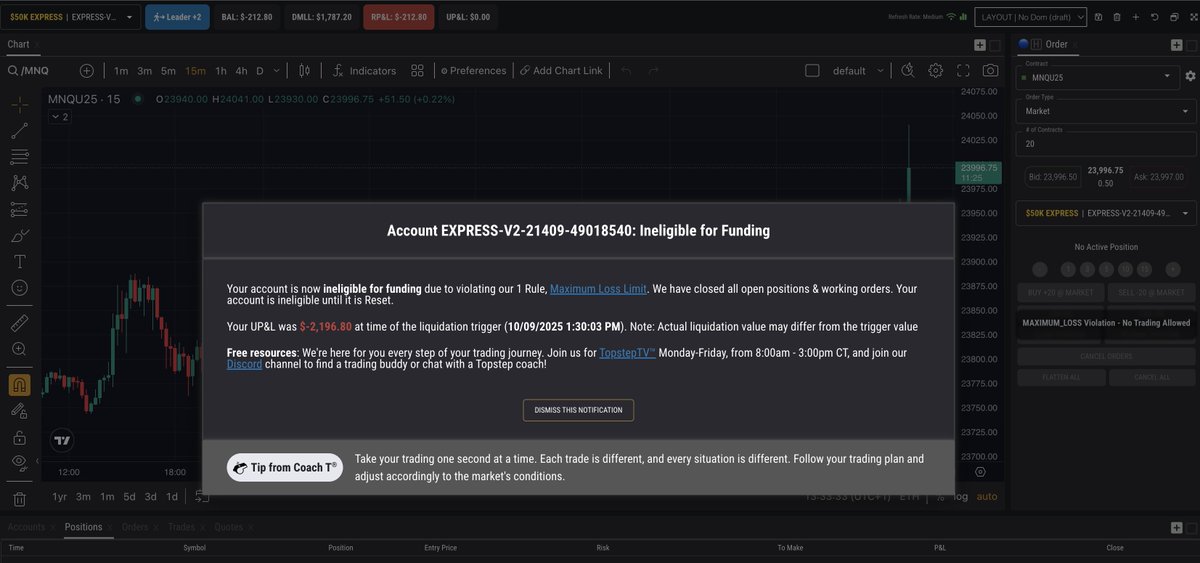The image size is (1200, 563).
Task: Open the TopstepTV link
Action: tap(627, 353)
